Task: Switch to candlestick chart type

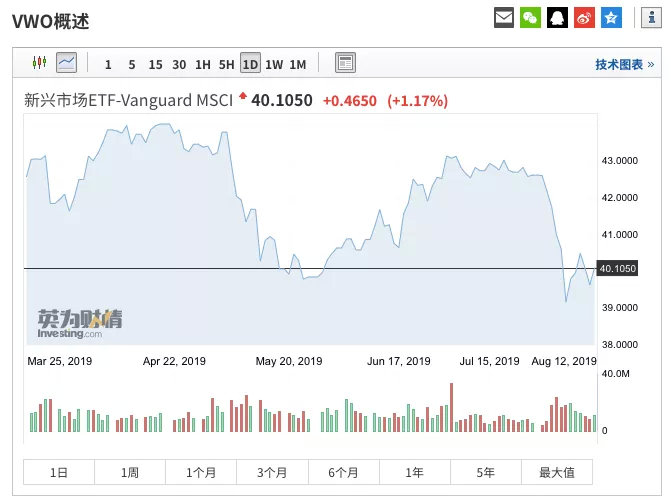Action: (x=40, y=63)
